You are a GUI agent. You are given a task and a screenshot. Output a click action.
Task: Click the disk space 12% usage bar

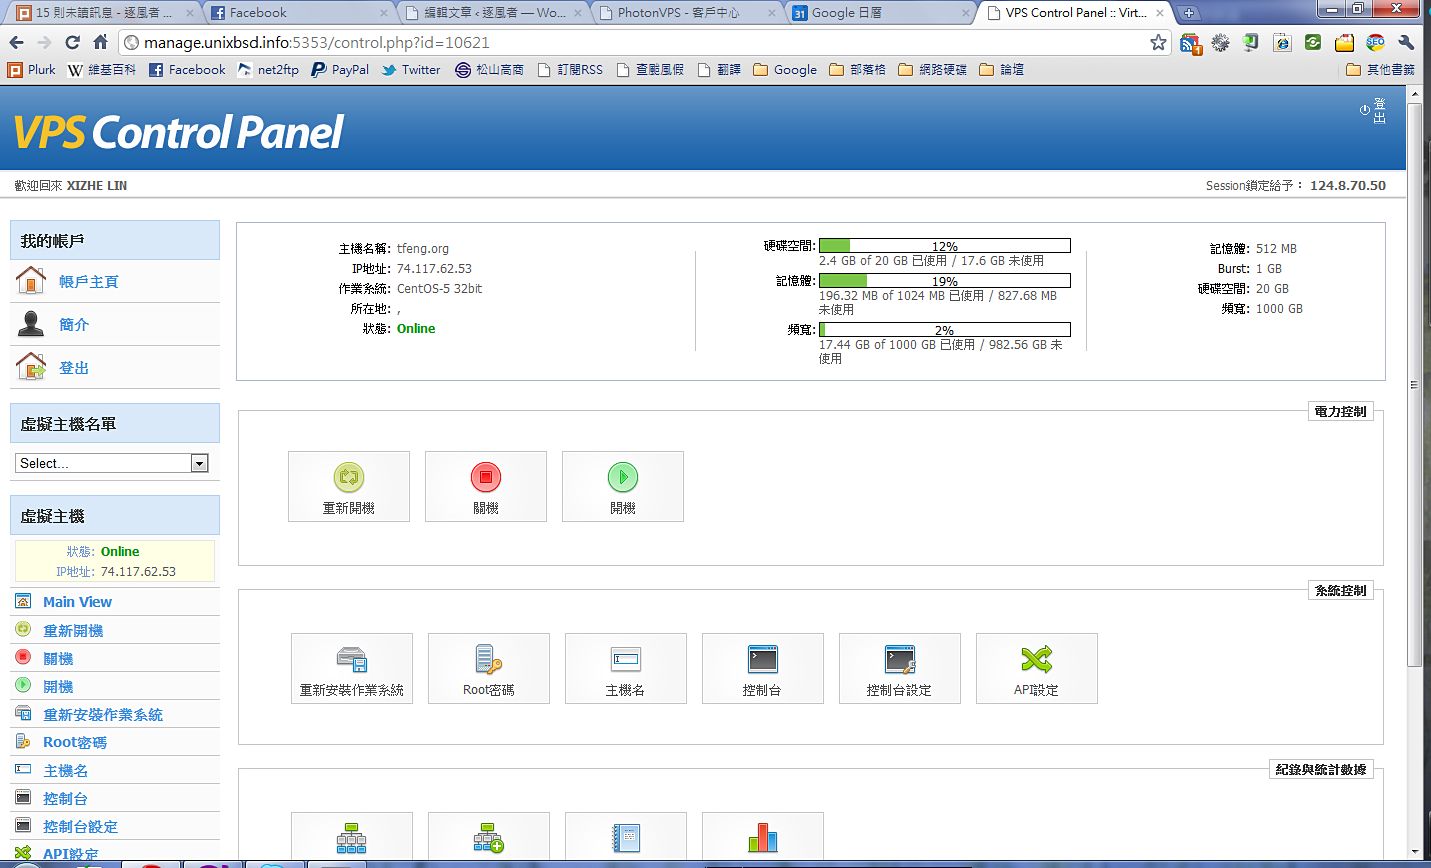click(945, 245)
